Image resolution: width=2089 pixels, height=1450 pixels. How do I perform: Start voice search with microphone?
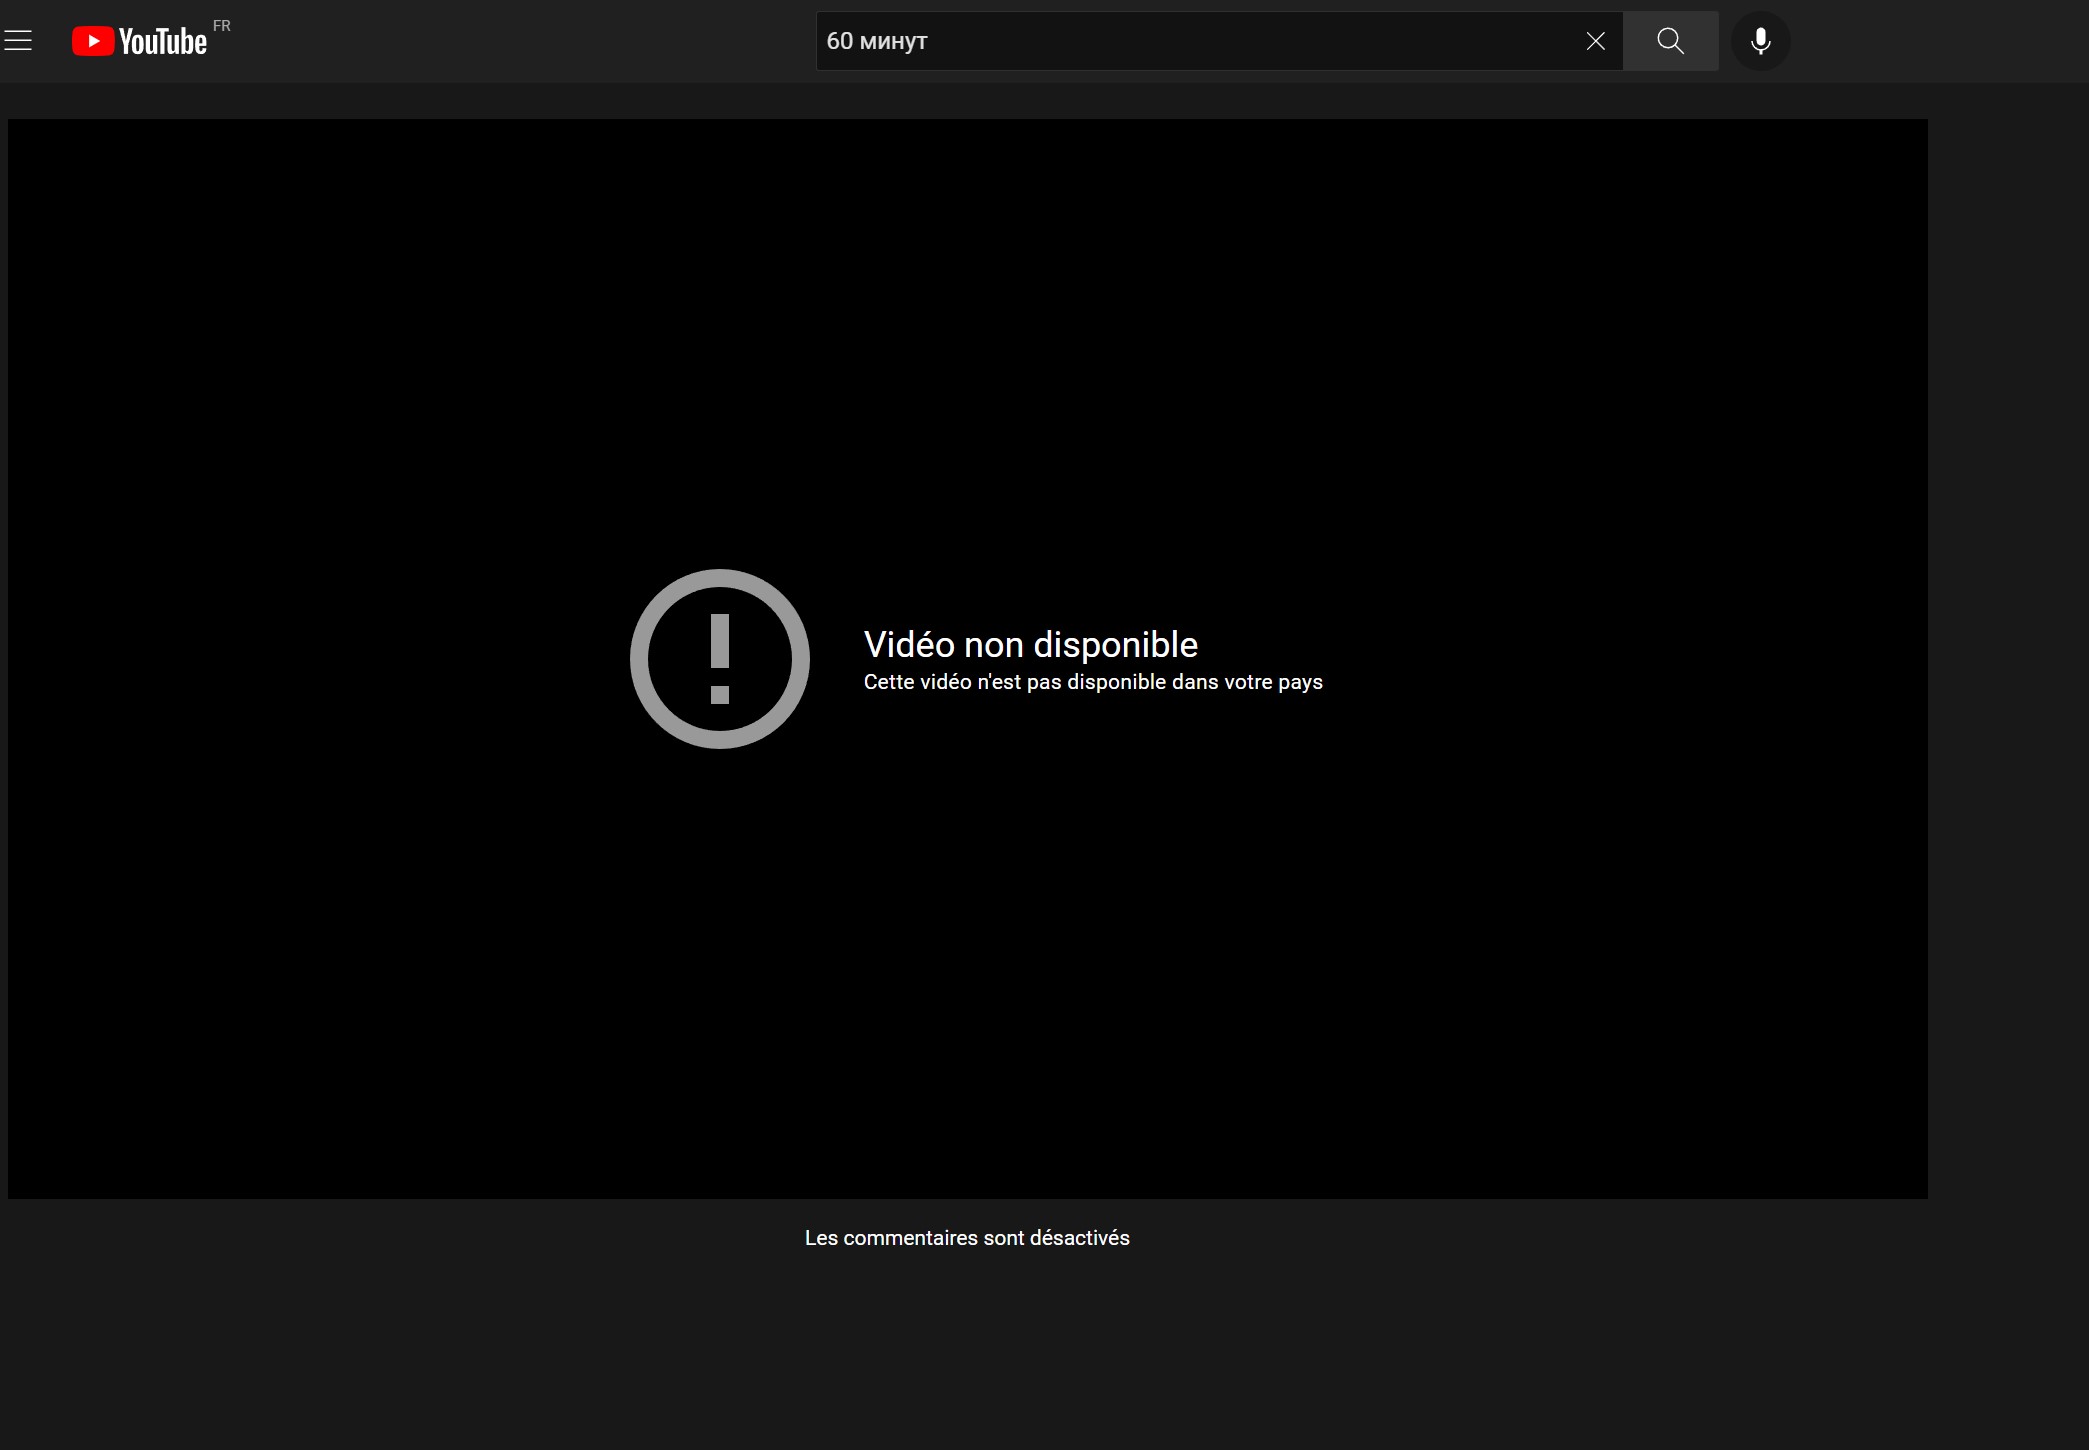[x=1760, y=41]
